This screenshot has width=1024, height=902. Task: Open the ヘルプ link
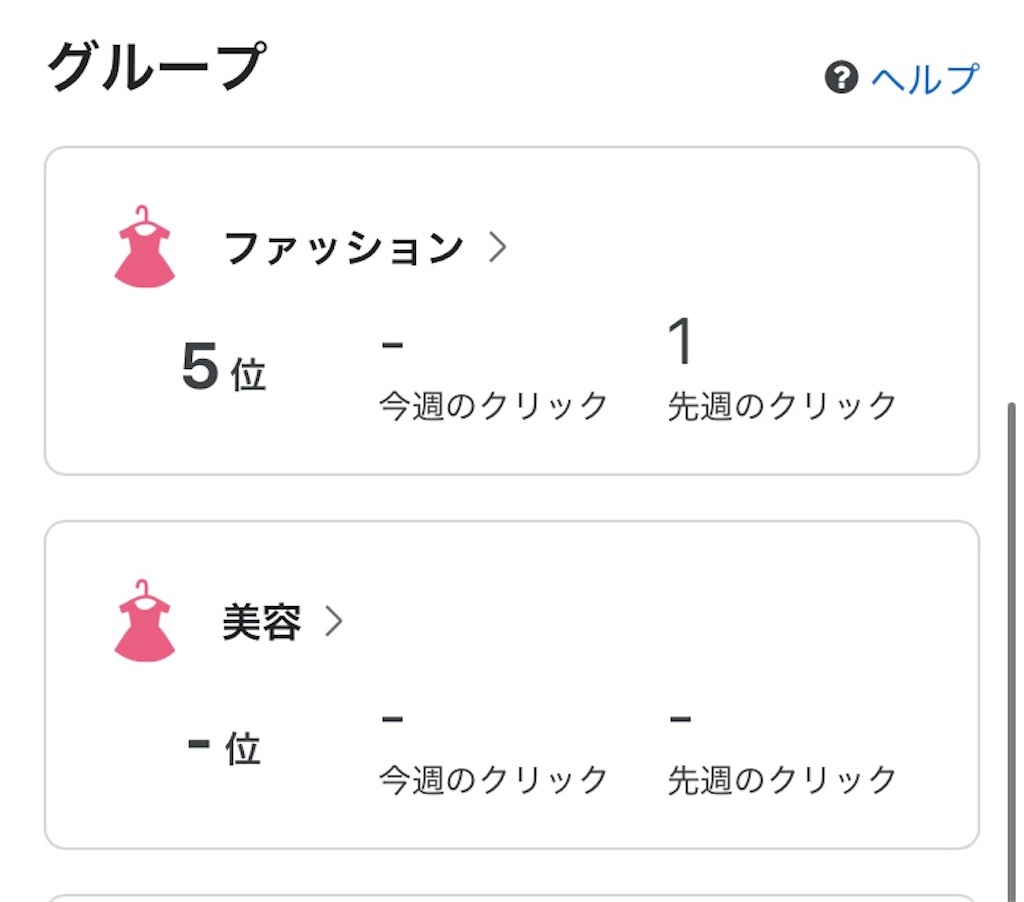pos(925,79)
